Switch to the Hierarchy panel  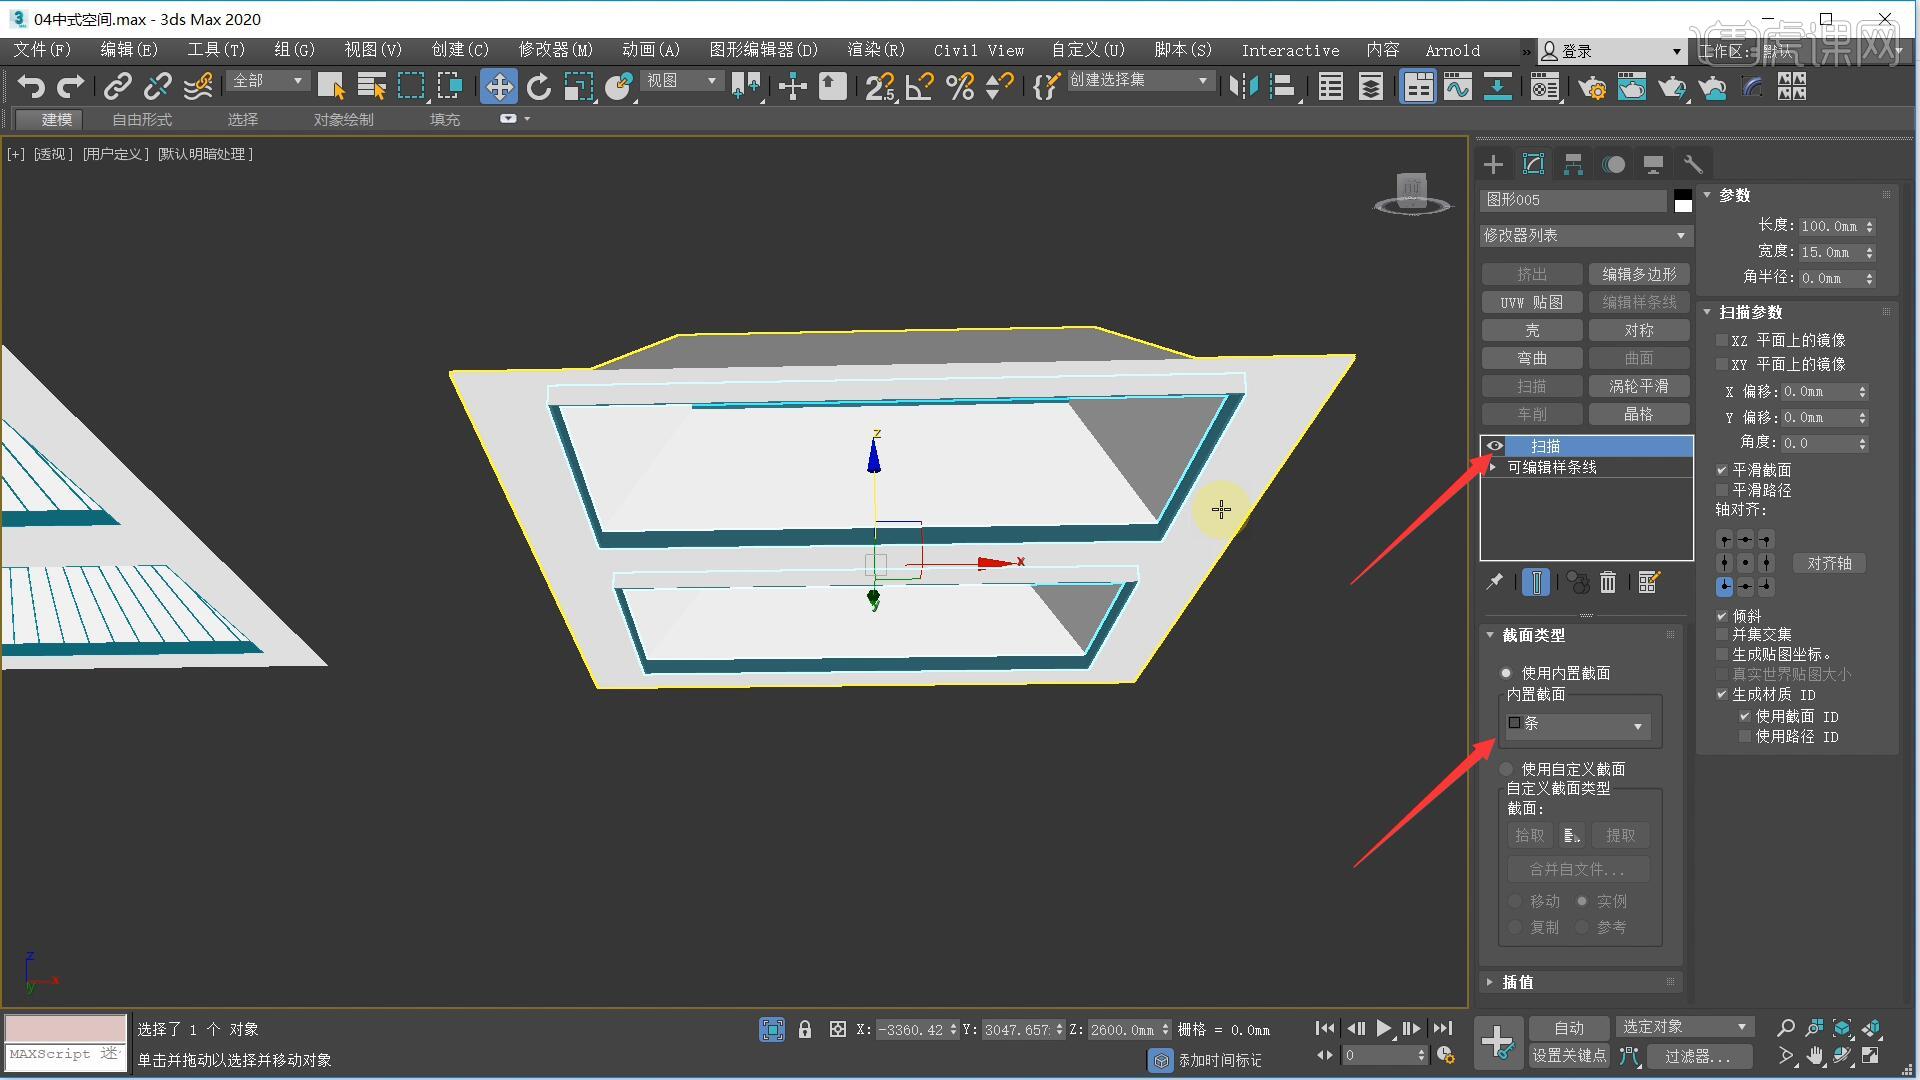[x=1573, y=163]
